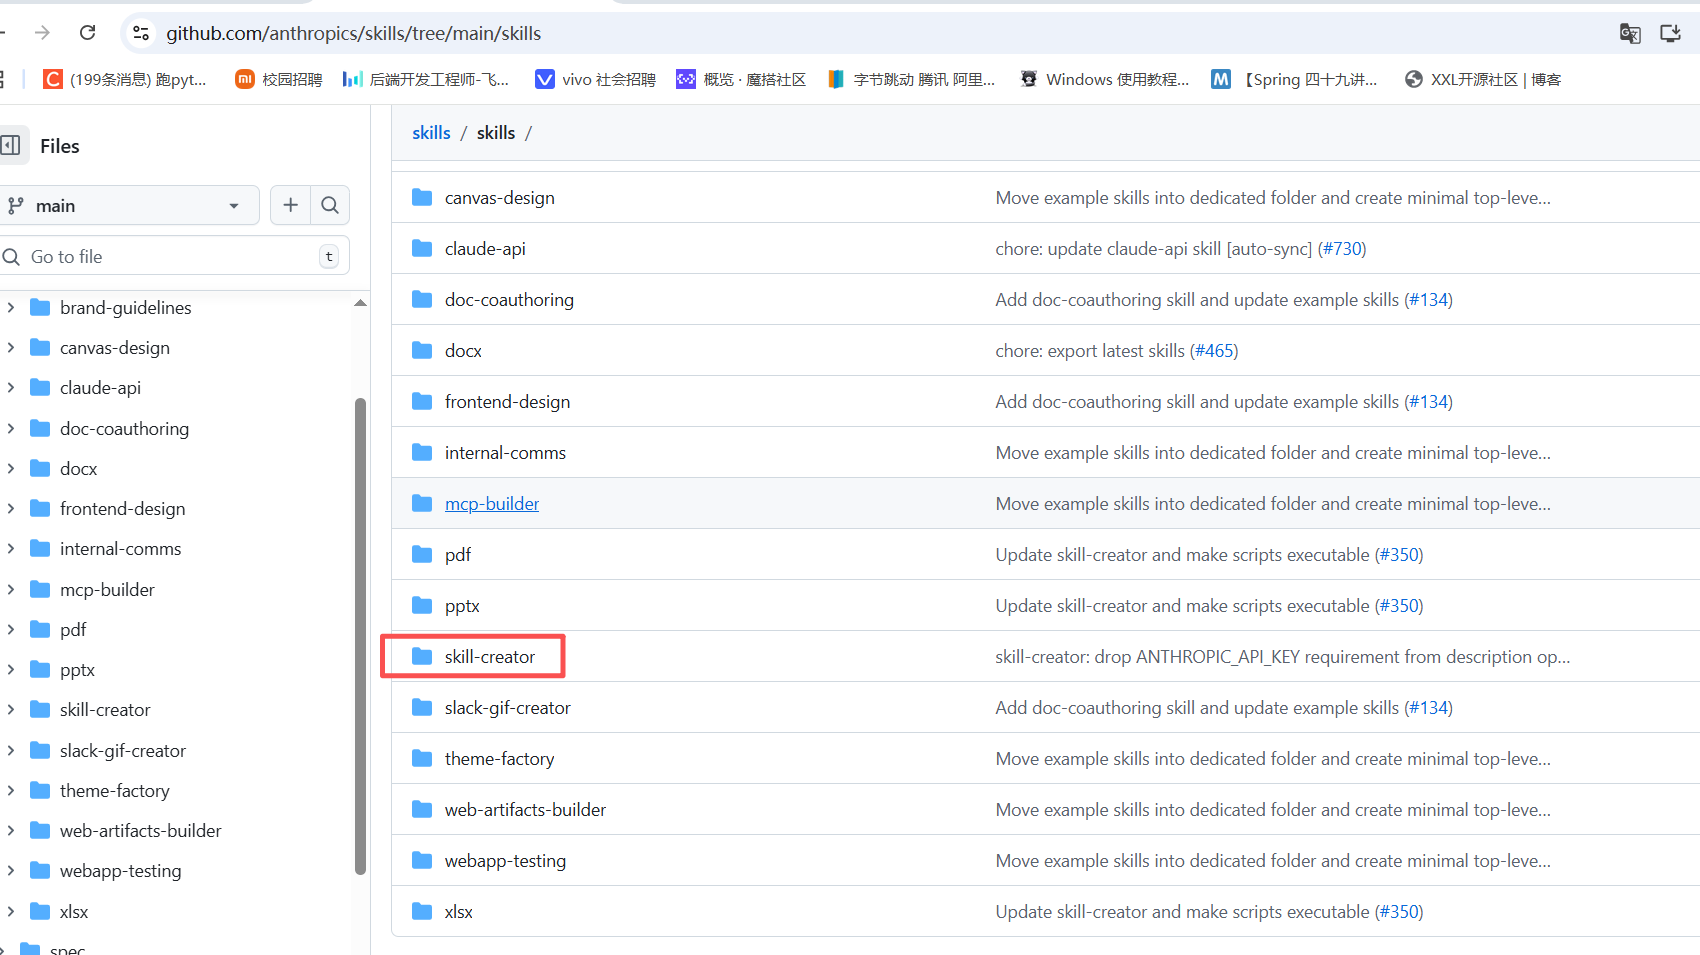Open web-artifacts-builder folder in main list
The image size is (1700, 955).
525,809
